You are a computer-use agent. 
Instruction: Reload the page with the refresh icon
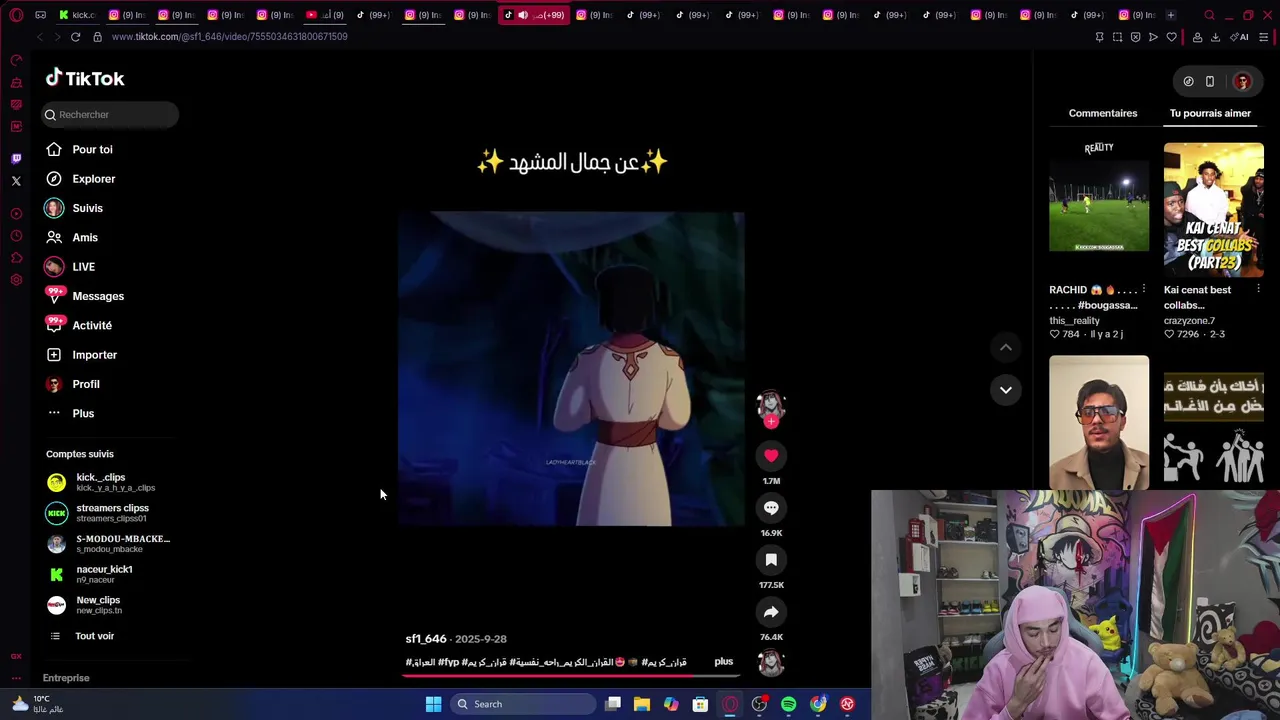click(x=75, y=37)
